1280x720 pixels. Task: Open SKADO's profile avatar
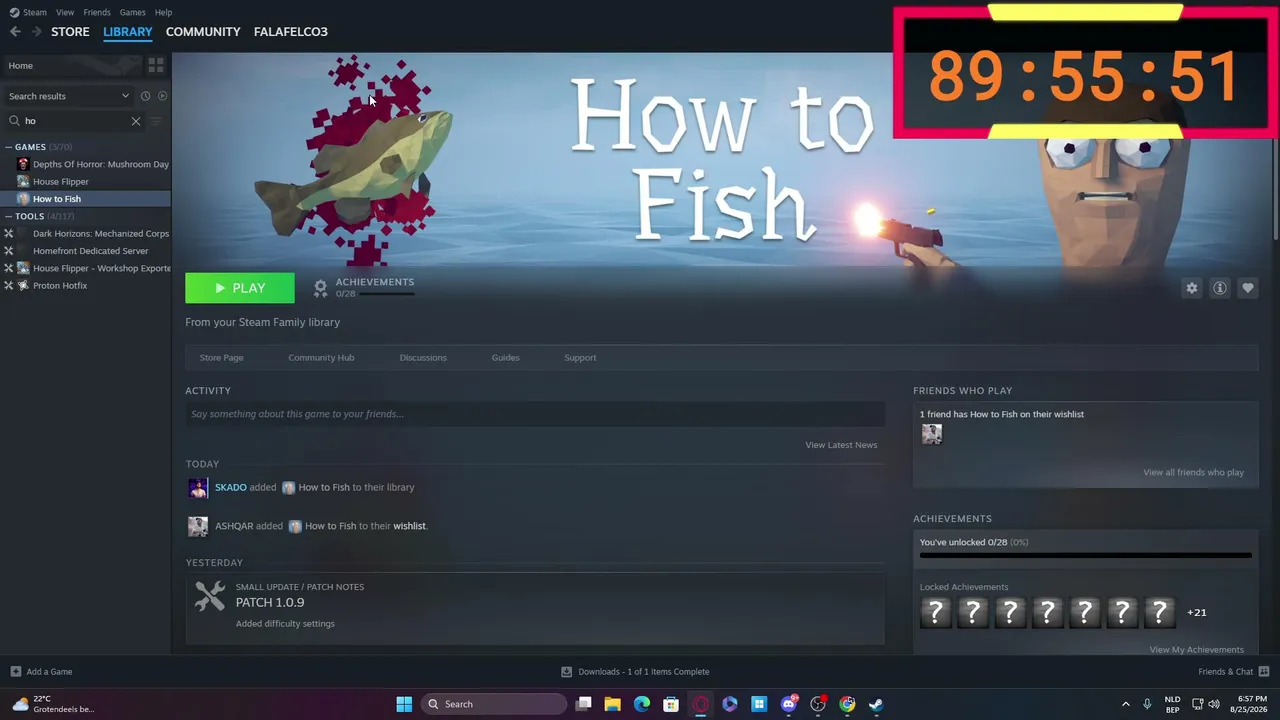coord(198,487)
